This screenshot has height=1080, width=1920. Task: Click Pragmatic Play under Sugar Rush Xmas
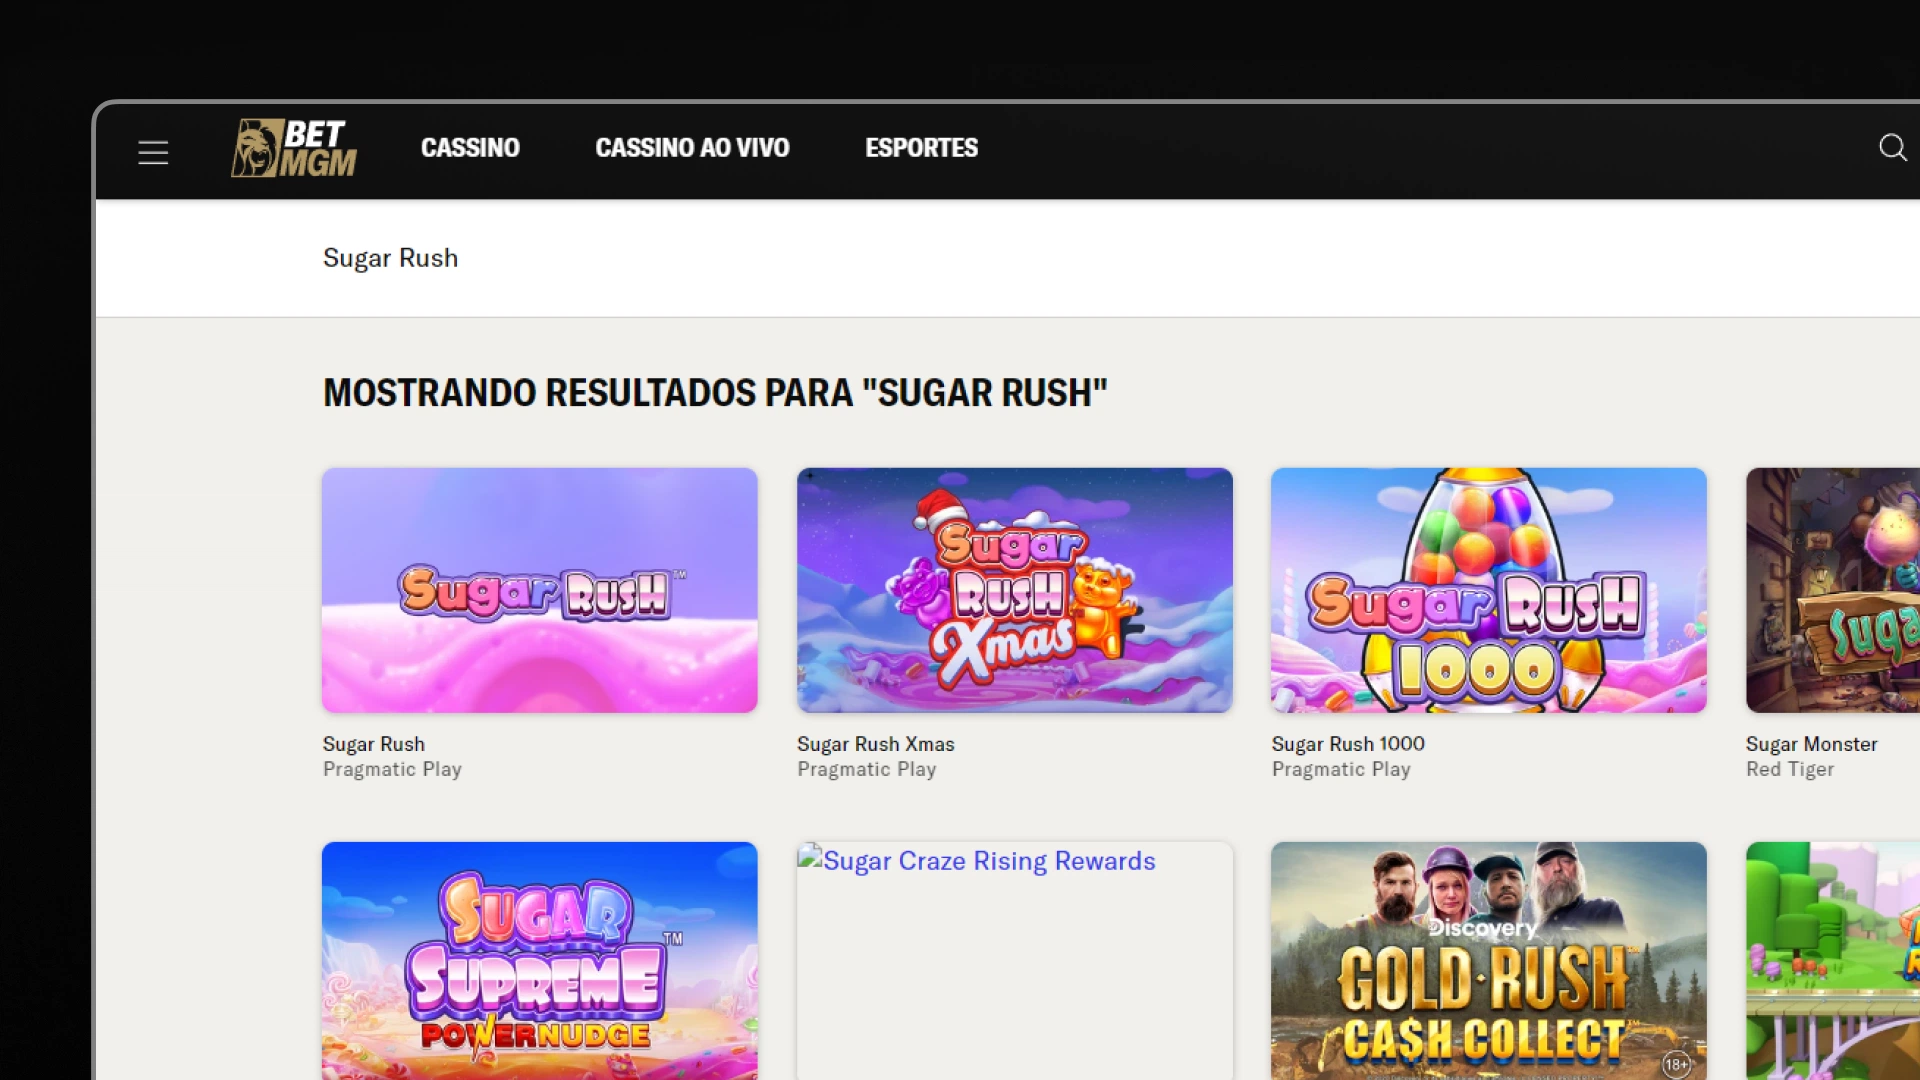866,769
